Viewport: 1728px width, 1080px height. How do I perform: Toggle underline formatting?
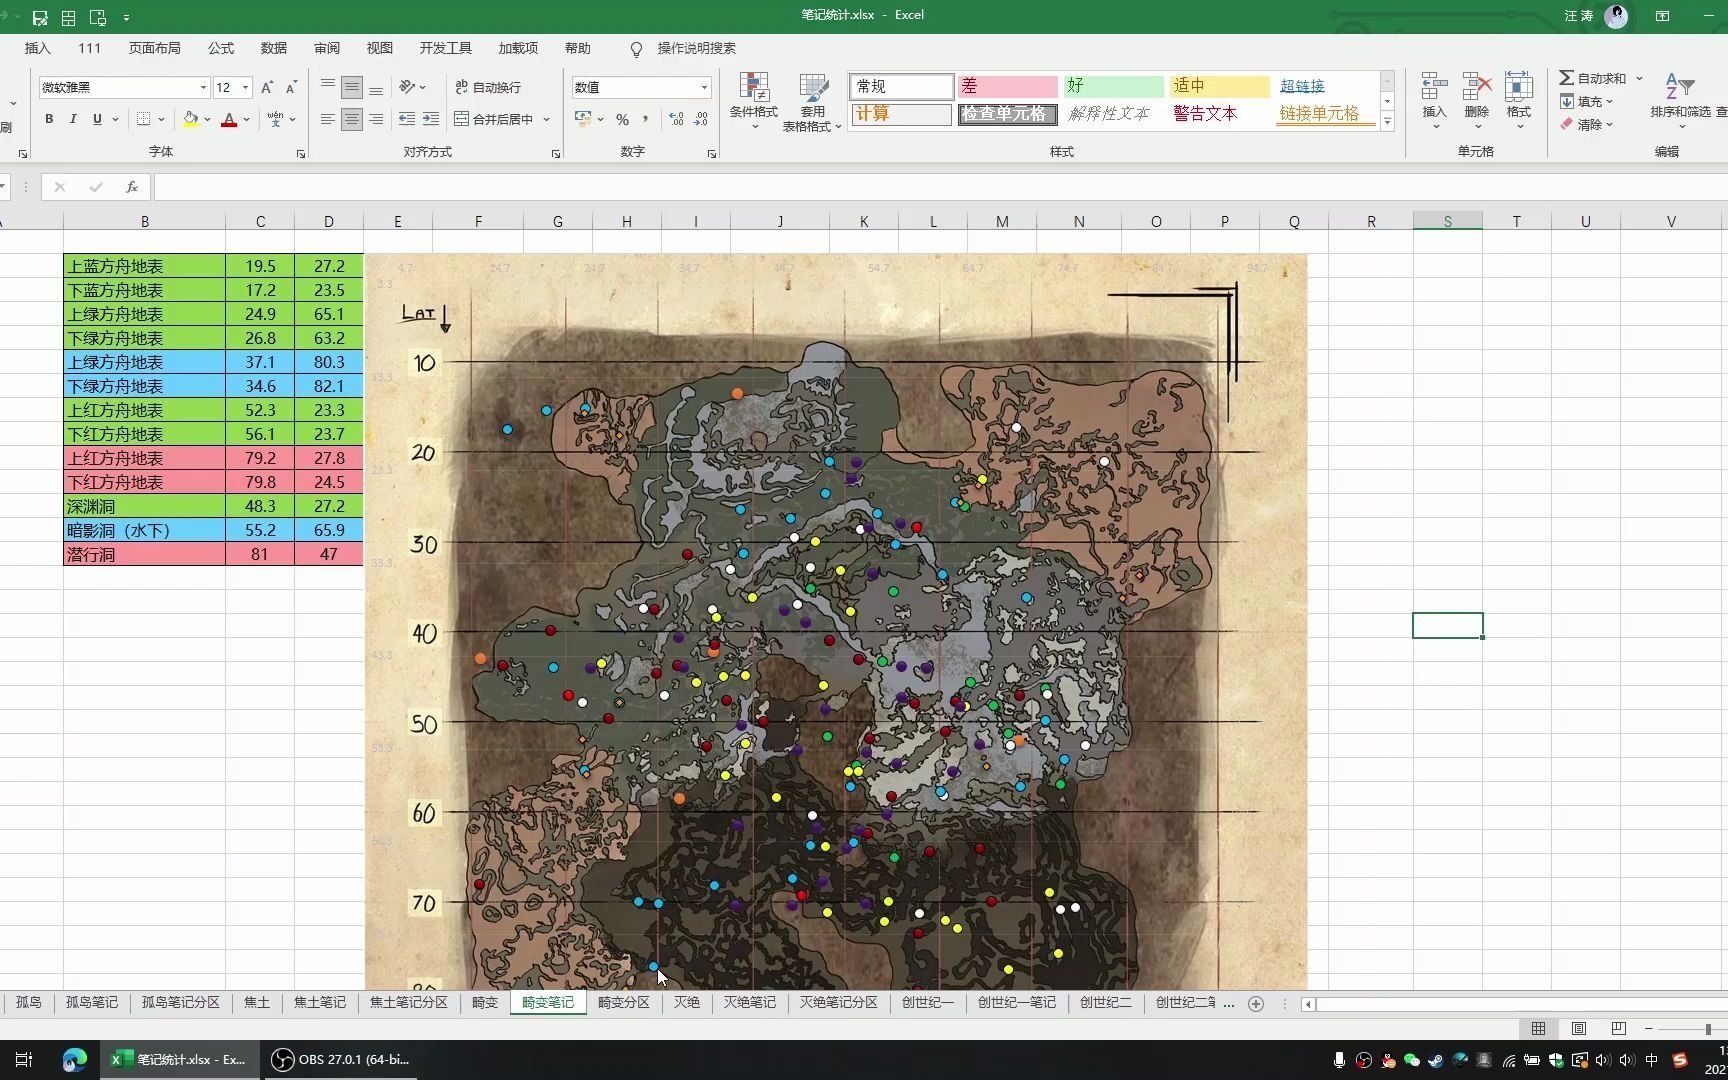pos(97,119)
